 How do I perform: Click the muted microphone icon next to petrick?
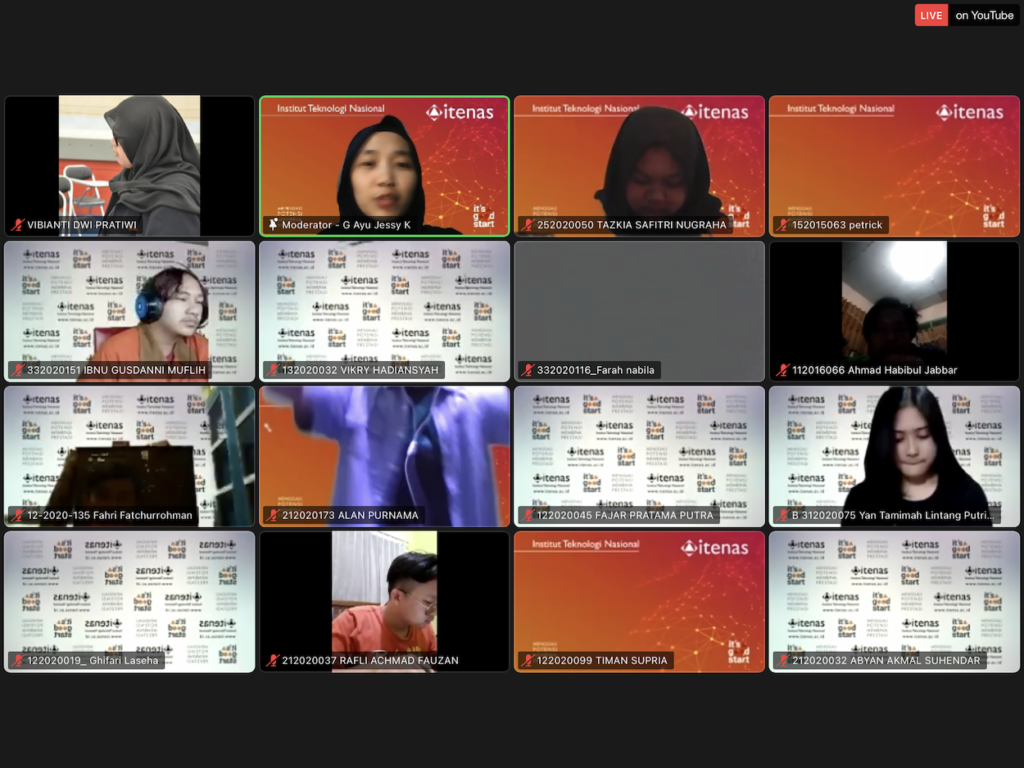(782, 225)
